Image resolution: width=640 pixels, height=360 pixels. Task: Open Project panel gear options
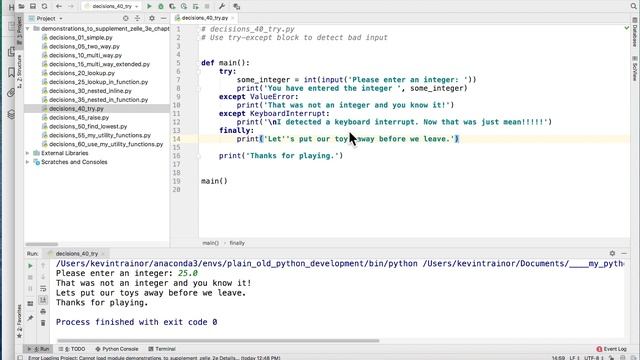(x=152, y=18)
